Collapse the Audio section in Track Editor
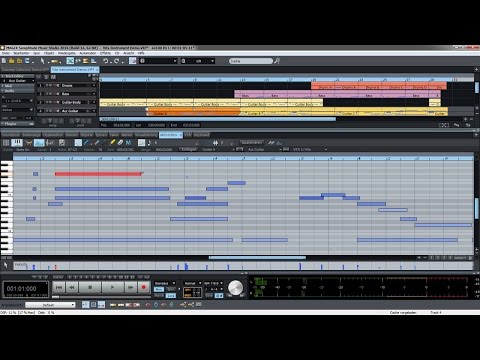Image resolution: width=480 pixels, height=360 pixels. point(3,91)
